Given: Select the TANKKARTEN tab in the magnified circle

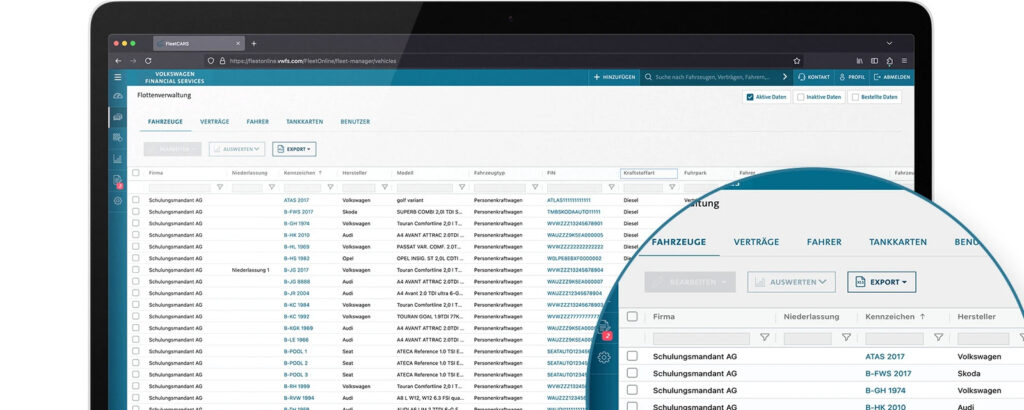Looking at the screenshot, I should [898, 242].
